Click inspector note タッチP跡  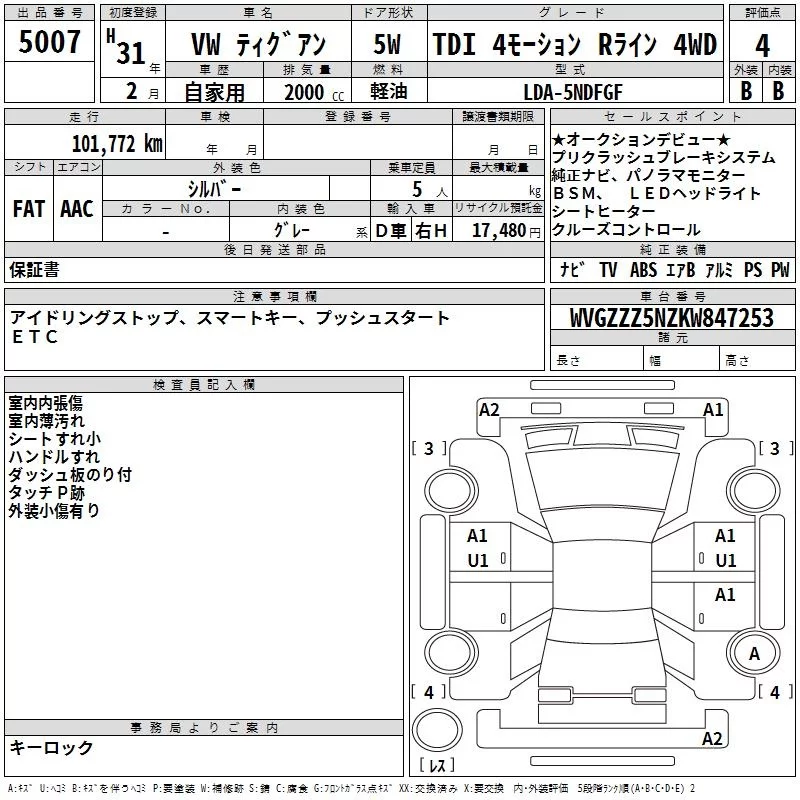tap(46, 492)
